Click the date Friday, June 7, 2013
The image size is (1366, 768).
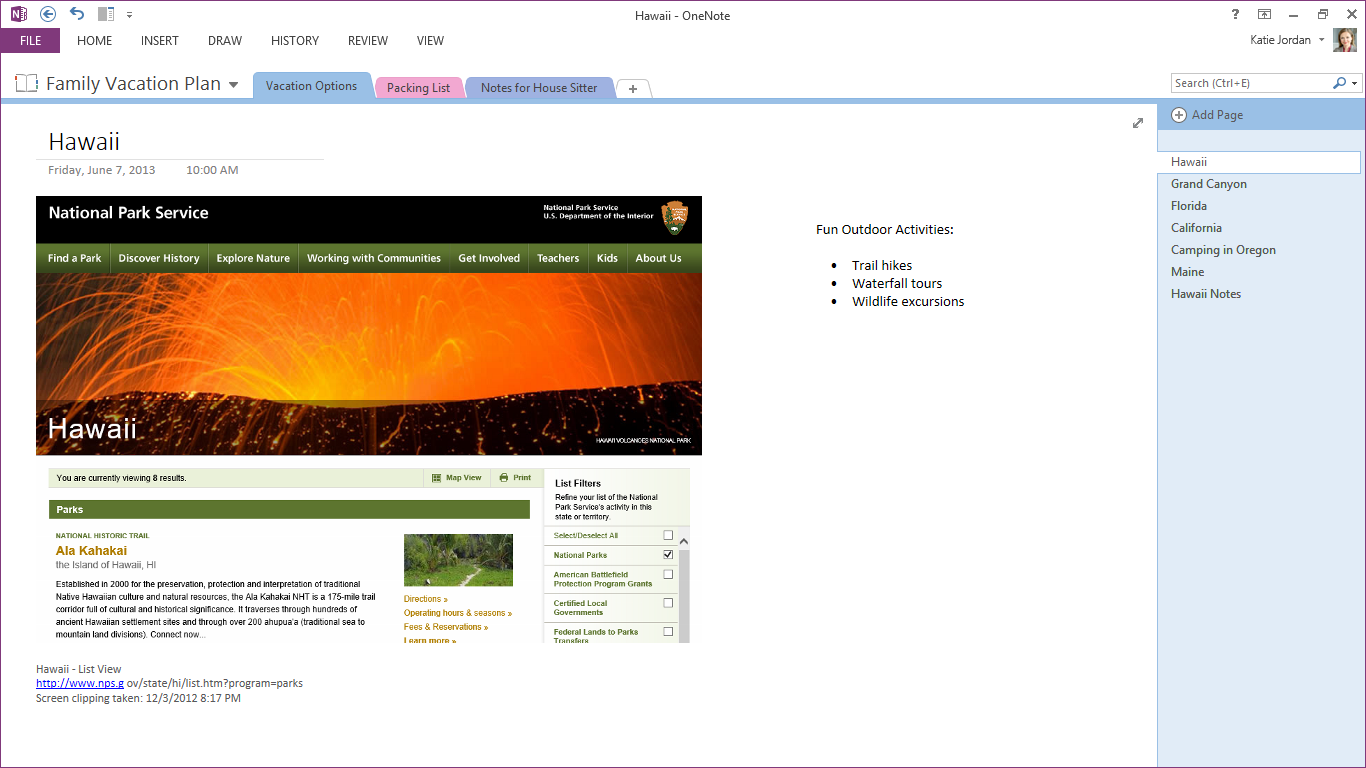click(102, 170)
